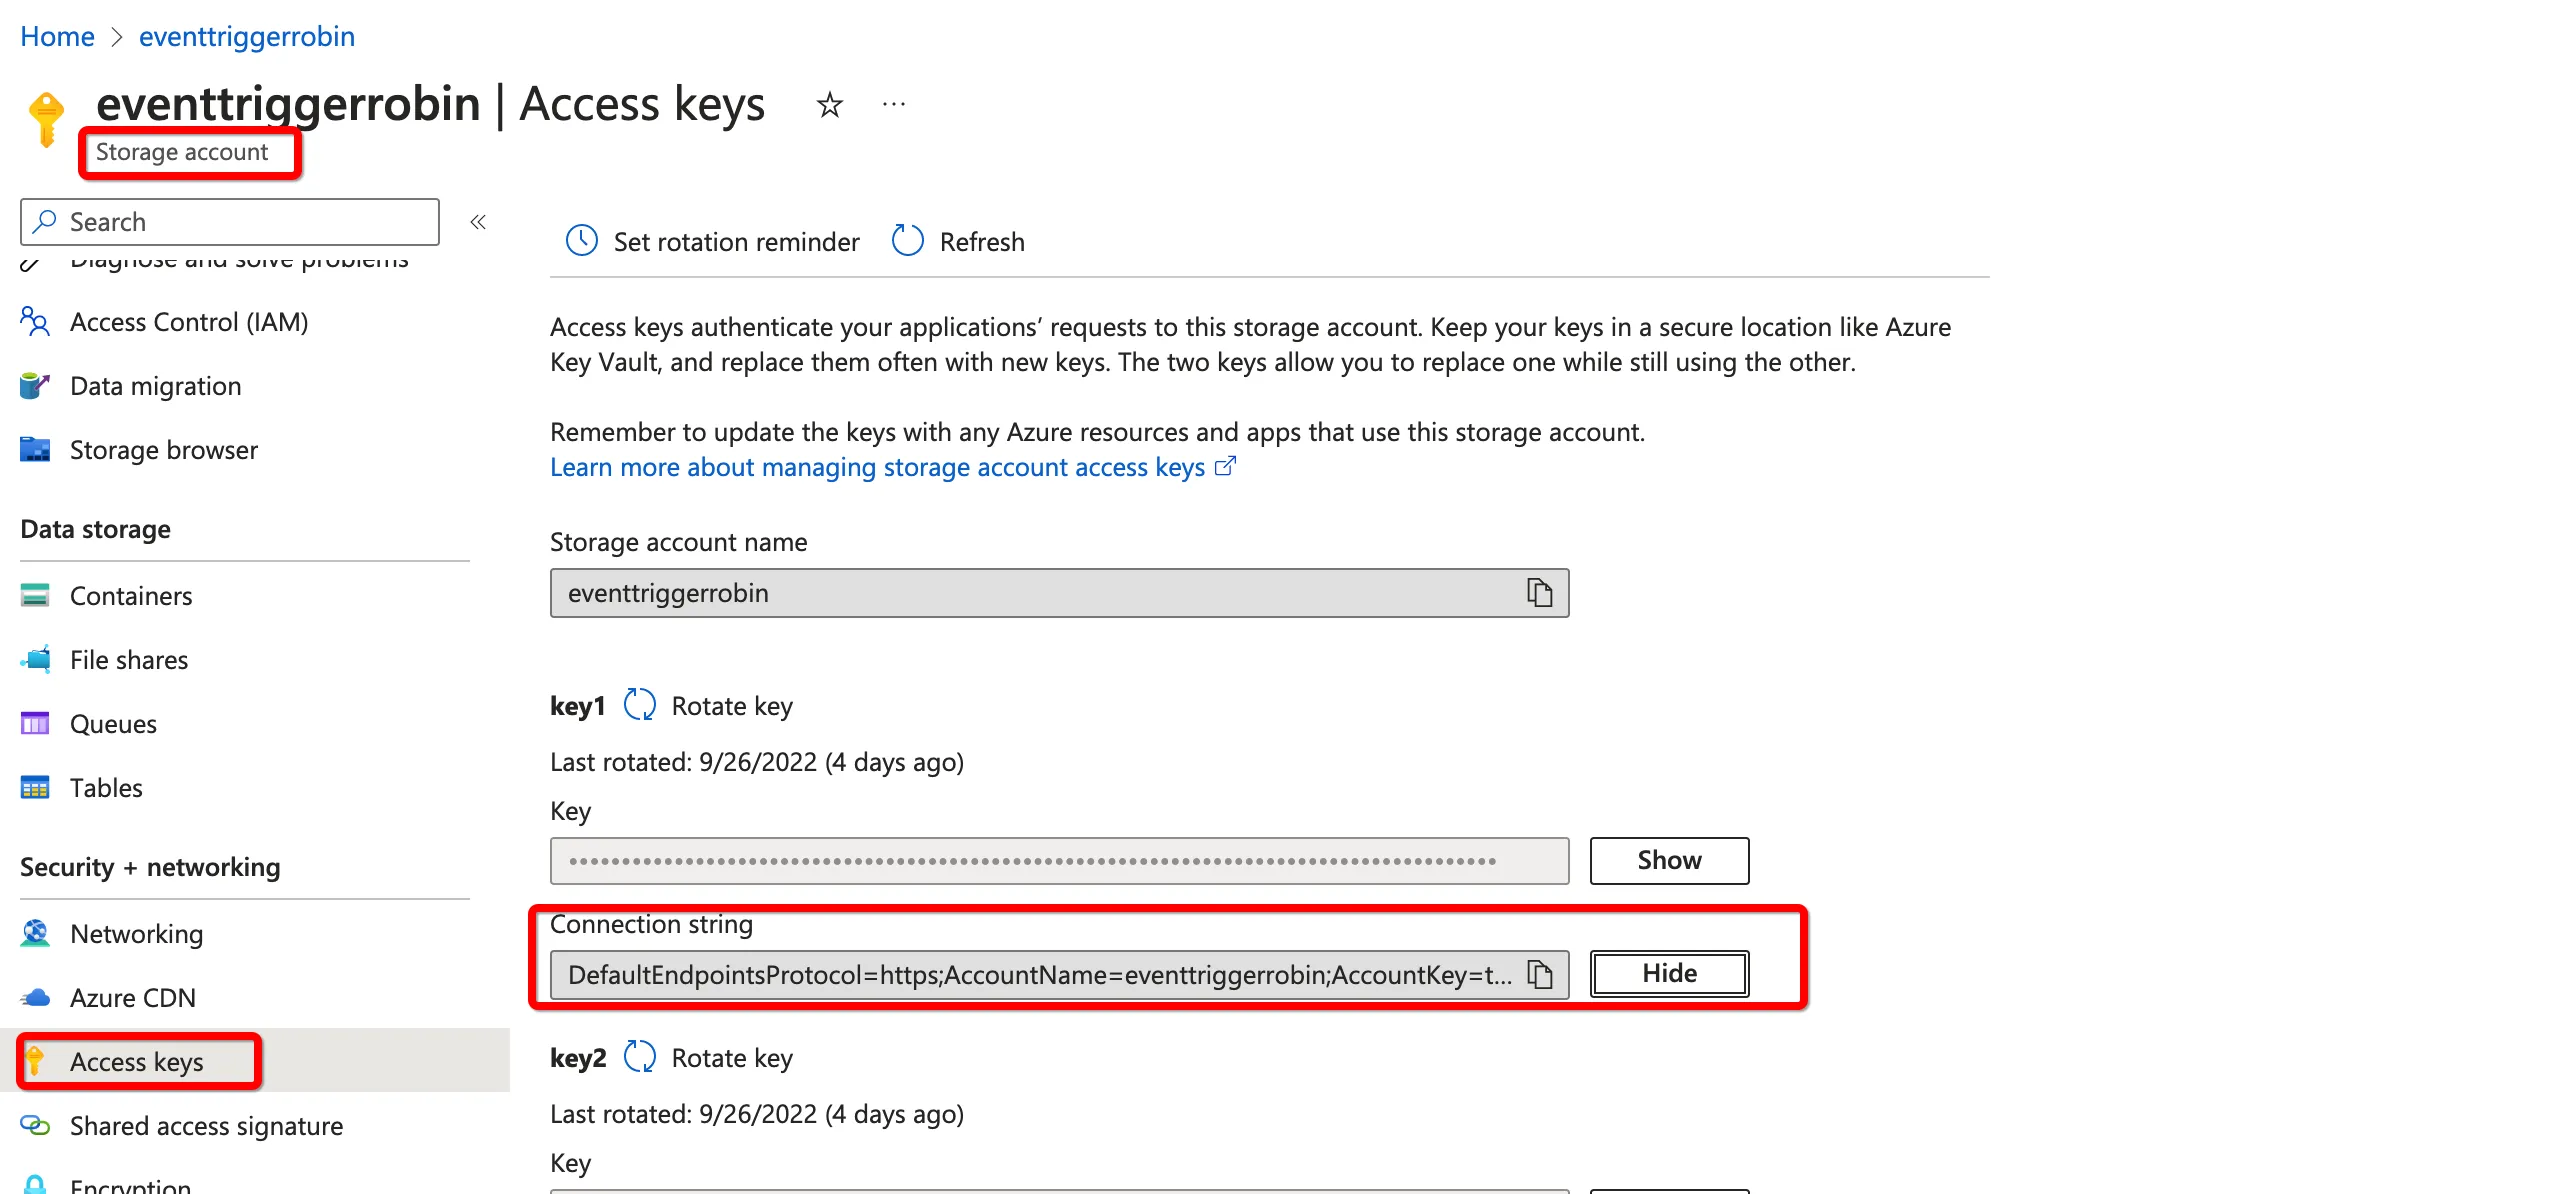Open the managing access keys link
Image resolution: width=2572 pixels, height=1194 pixels.
tap(877, 467)
